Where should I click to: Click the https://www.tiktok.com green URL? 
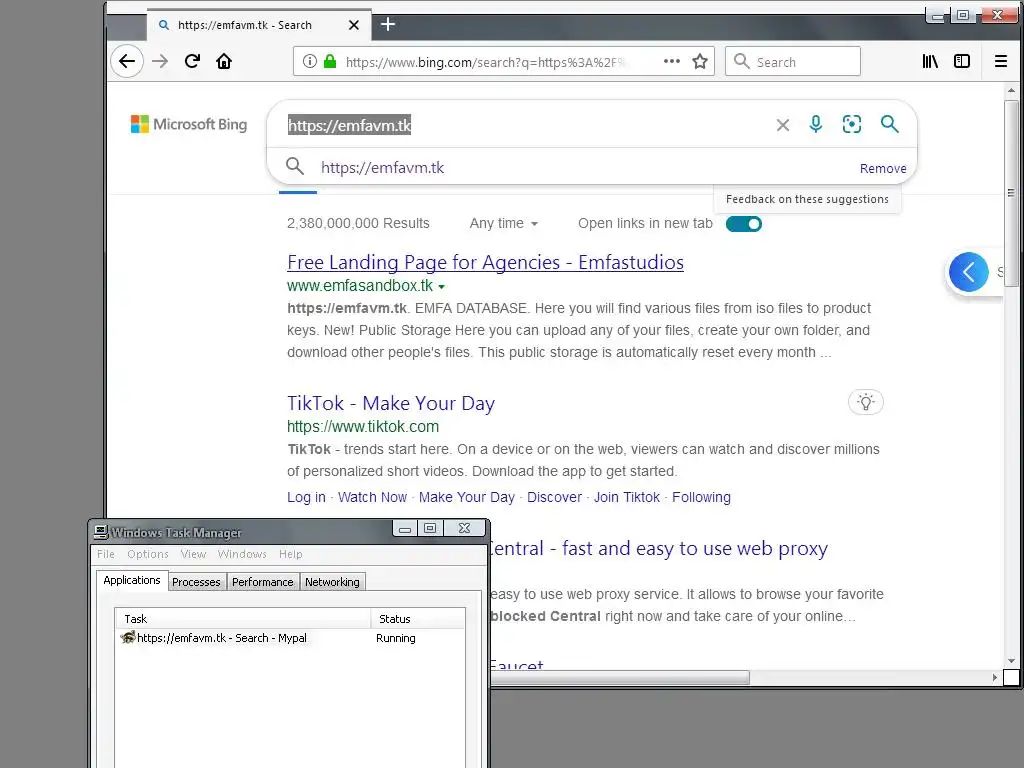tap(363, 426)
